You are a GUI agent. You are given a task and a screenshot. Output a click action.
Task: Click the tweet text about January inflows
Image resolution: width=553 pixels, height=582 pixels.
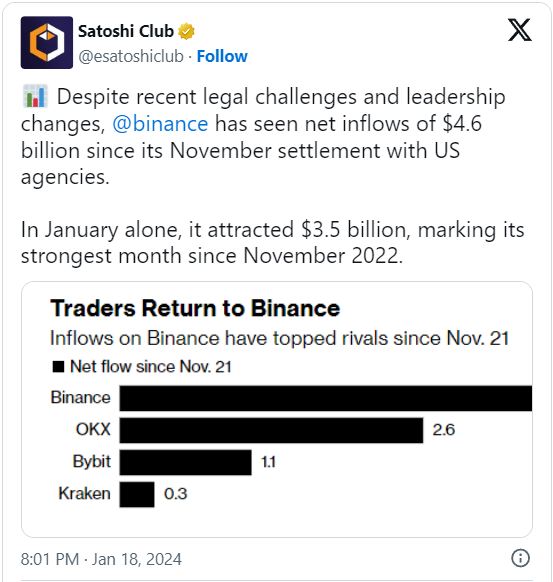272,243
